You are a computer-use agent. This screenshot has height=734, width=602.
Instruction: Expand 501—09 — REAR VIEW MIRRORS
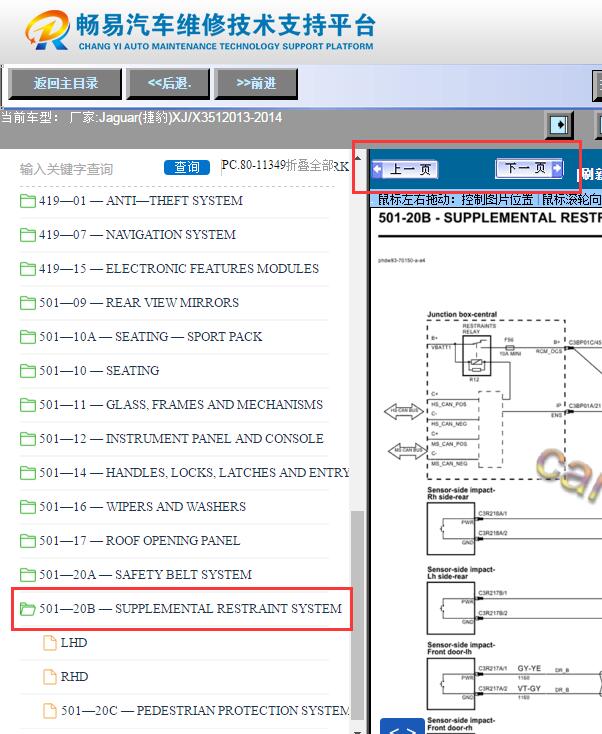pyautogui.click(x=139, y=303)
